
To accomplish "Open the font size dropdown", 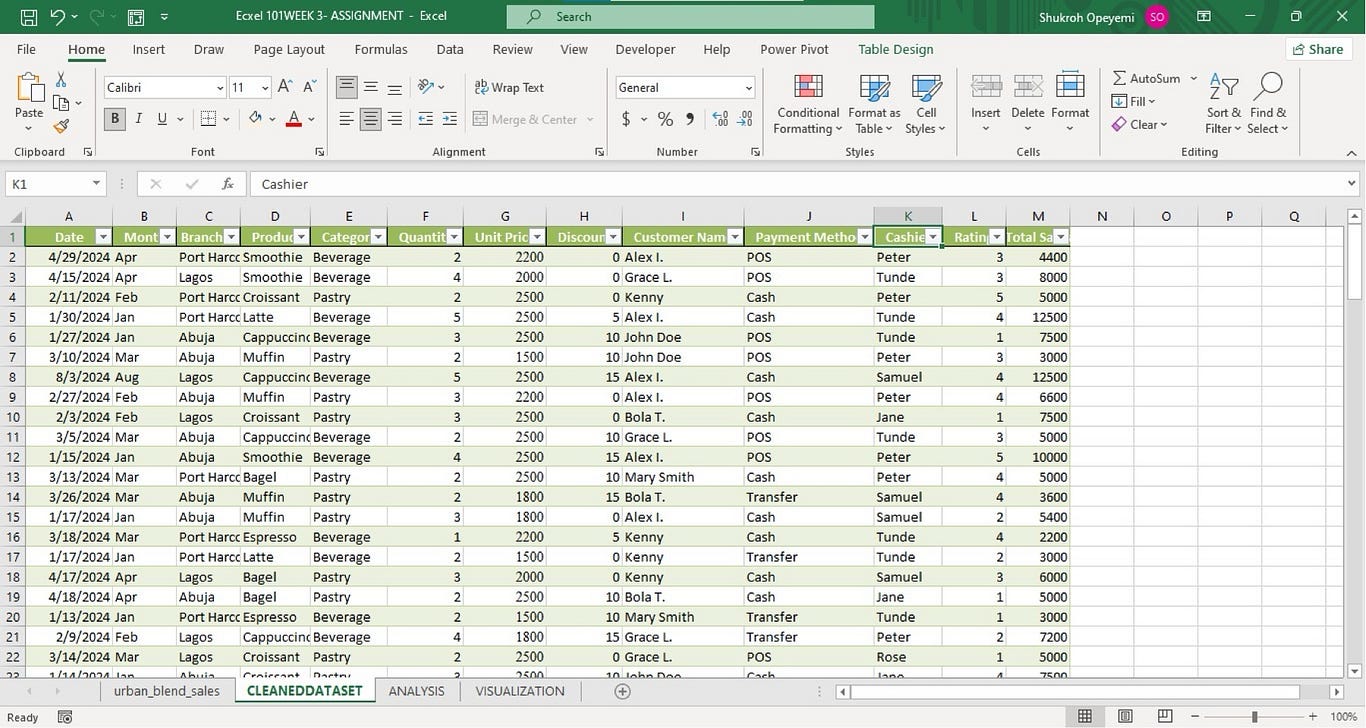I will 265,88.
